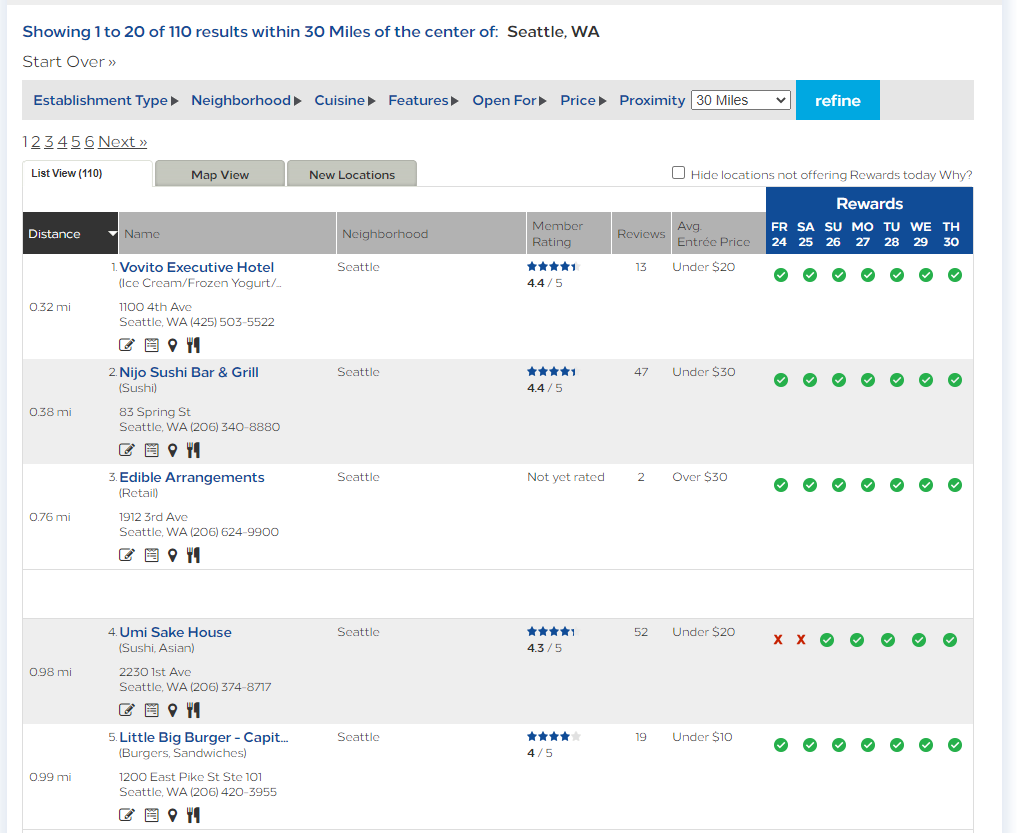Go to results page 6
Image resolution: width=1017 pixels, height=833 pixels.
tap(90, 142)
